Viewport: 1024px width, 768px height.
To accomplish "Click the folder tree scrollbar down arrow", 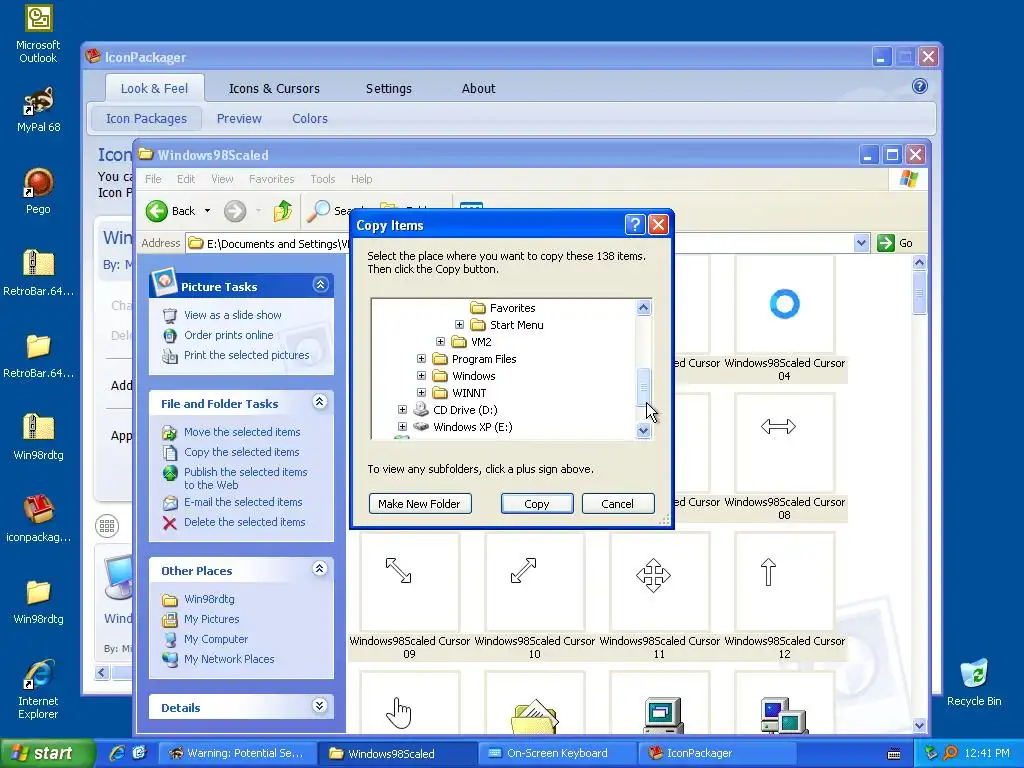I will (x=643, y=430).
